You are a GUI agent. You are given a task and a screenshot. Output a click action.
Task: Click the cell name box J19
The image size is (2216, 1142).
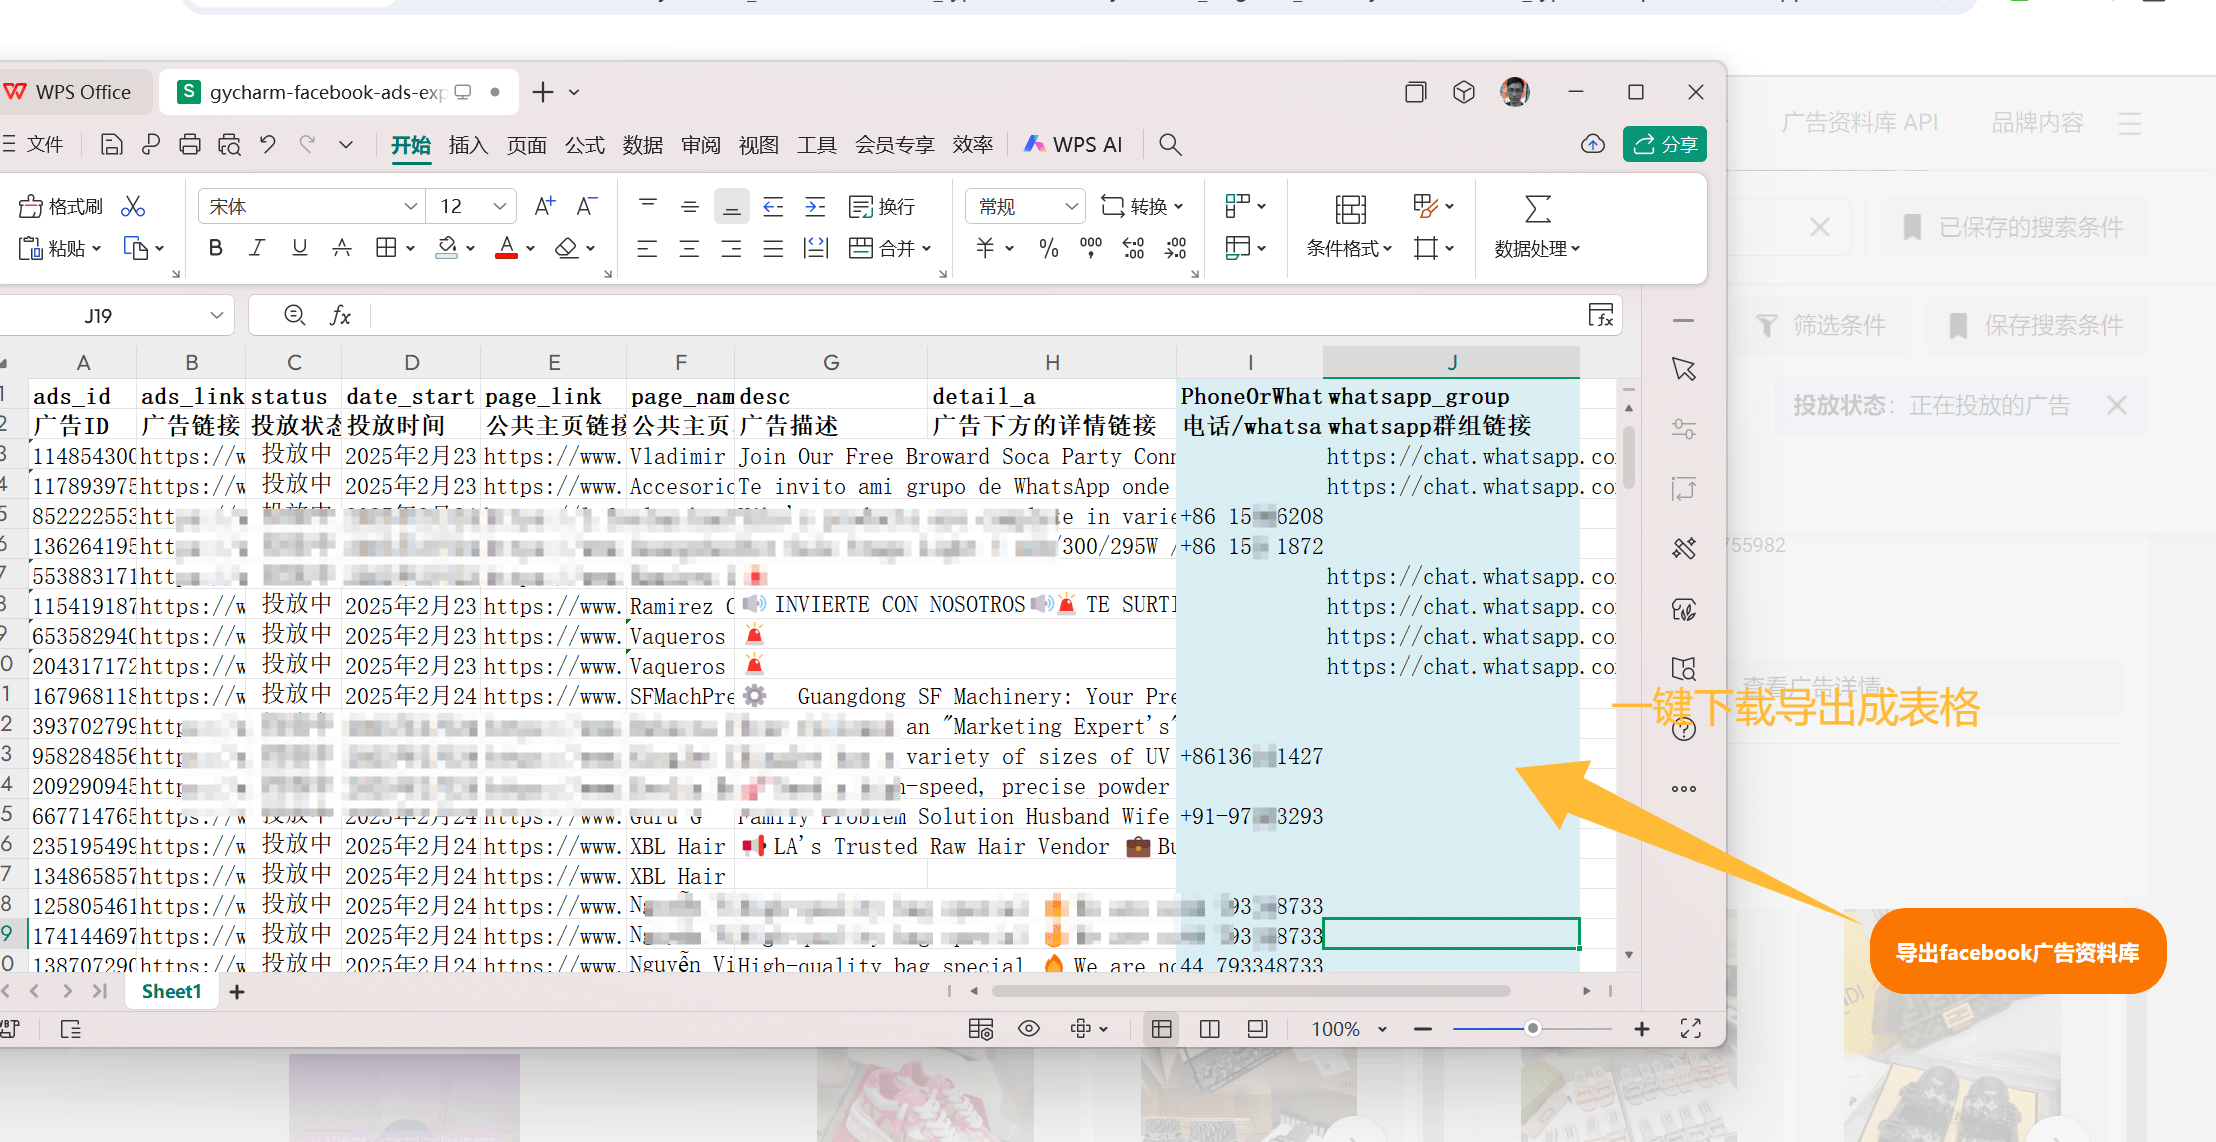pos(100,316)
